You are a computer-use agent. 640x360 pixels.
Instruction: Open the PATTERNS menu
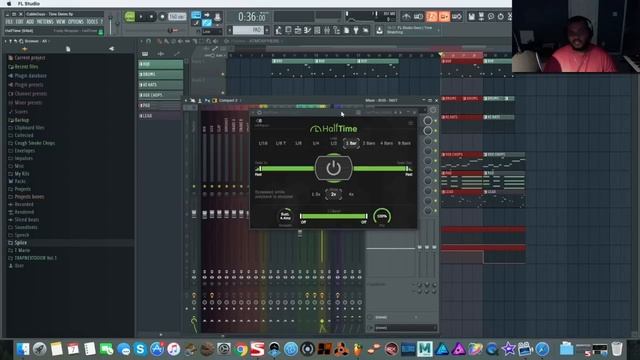(x=45, y=22)
